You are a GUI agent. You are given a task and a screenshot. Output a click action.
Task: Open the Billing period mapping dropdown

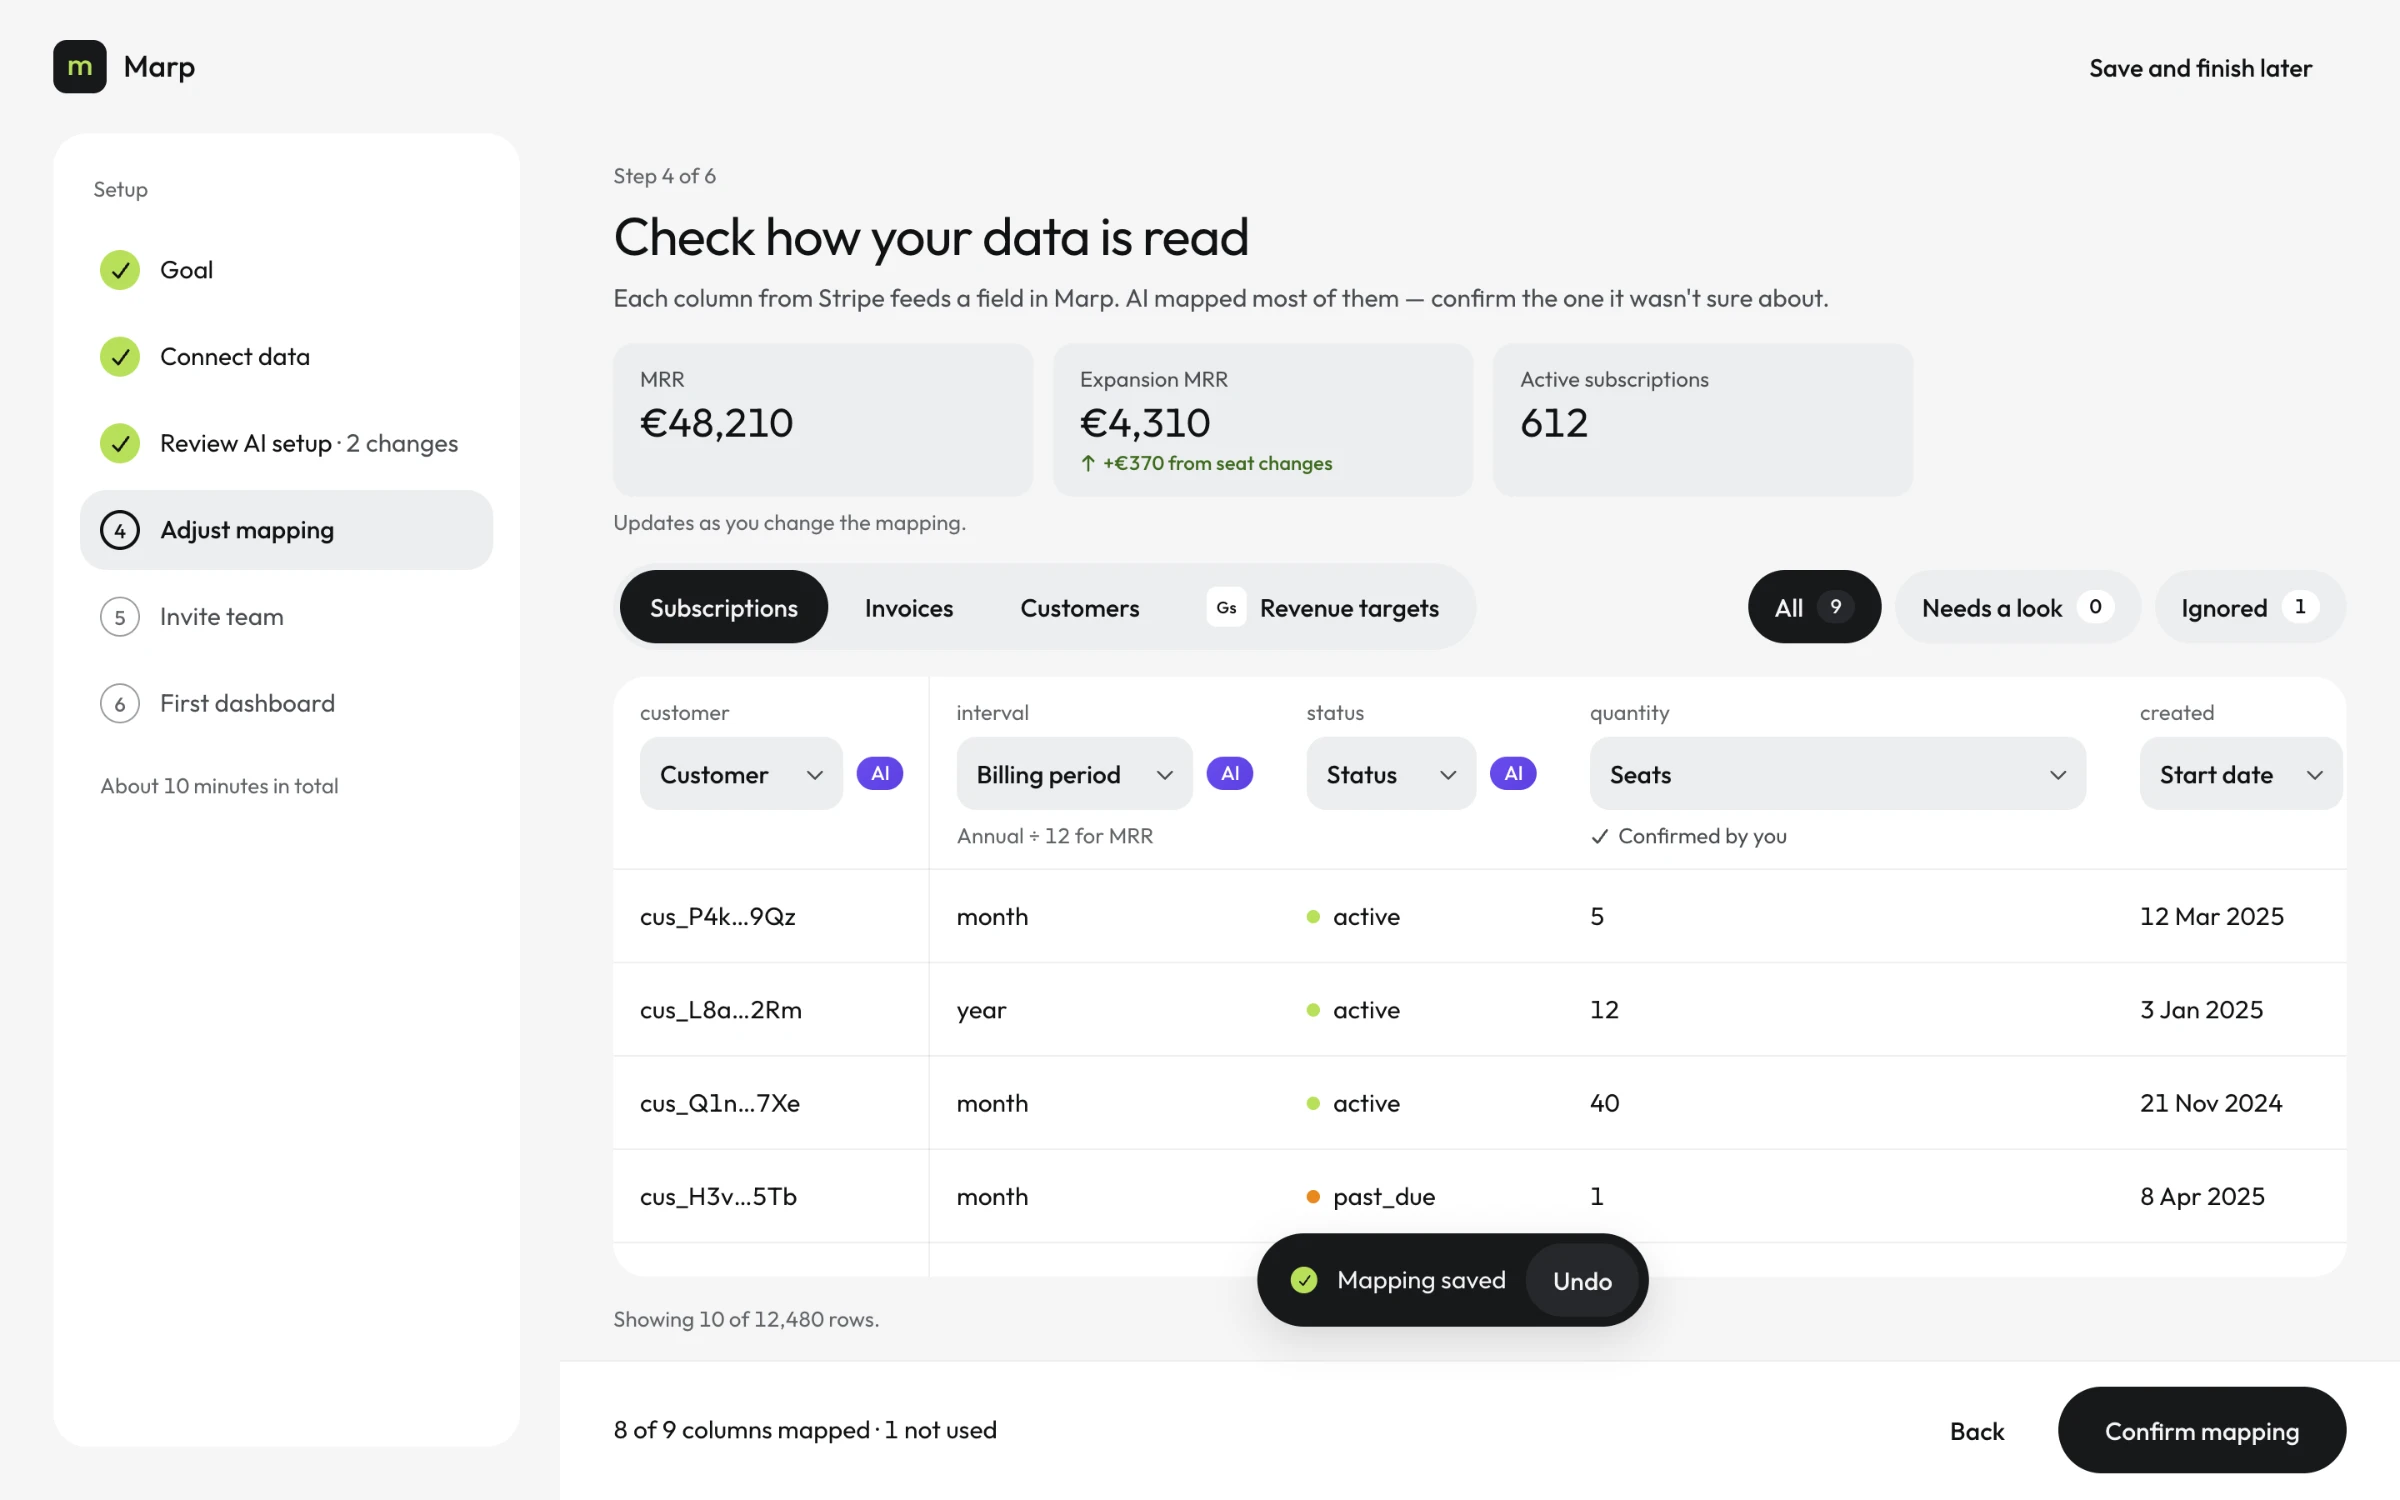tap(1074, 774)
